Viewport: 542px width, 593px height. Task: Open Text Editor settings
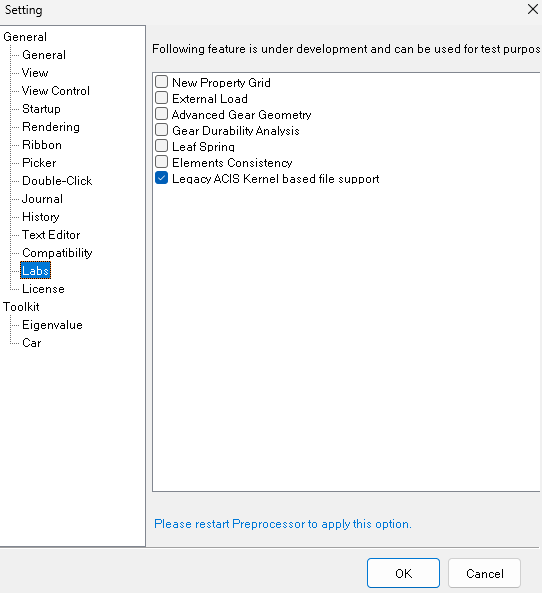[51, 235]
